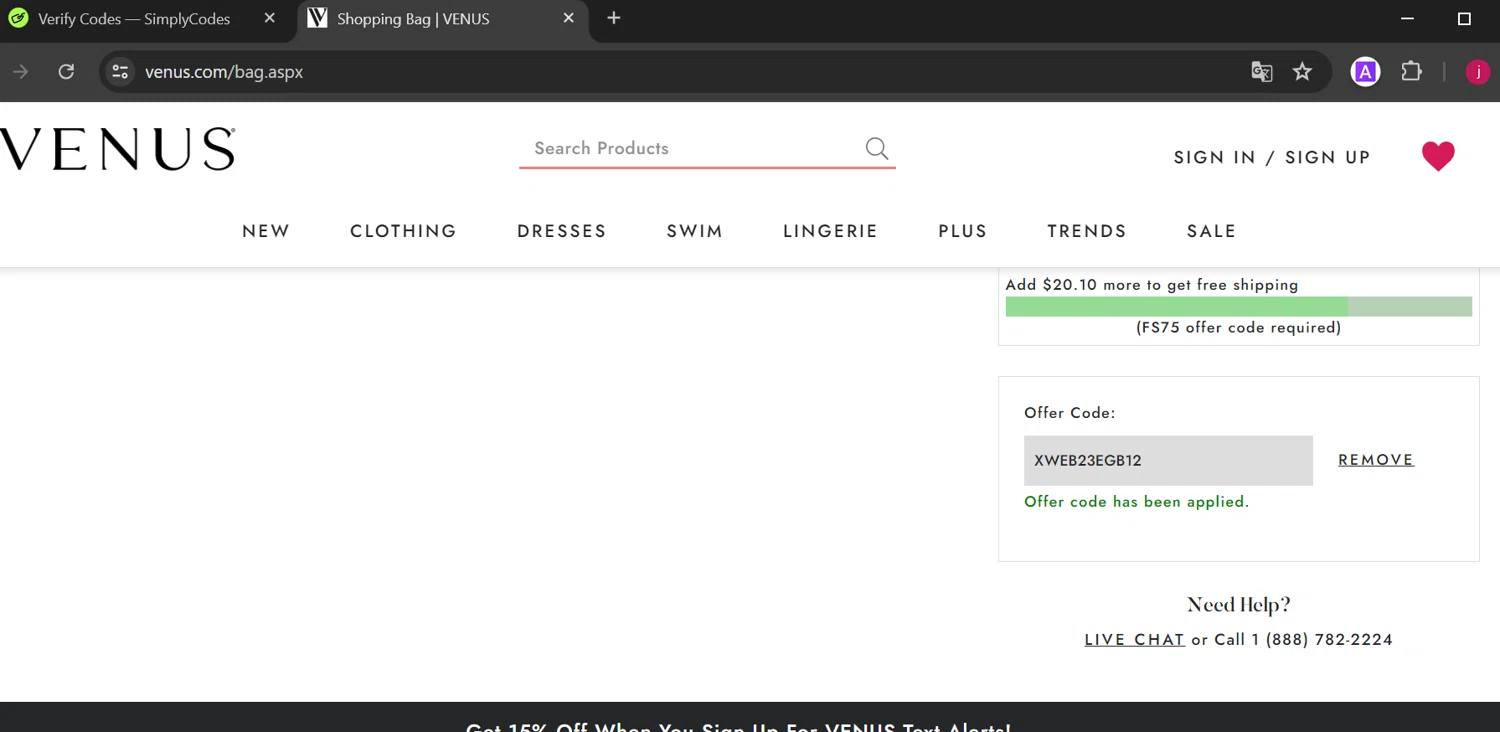Screen dimensions: 1500x732
Task: Click the 'Need Help?' heading
Action: (x=1239, y=605)
